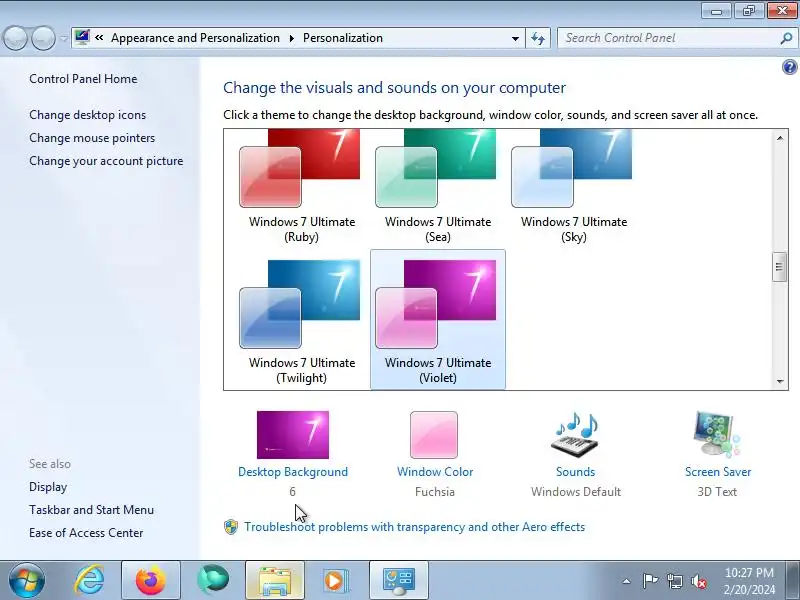Click the Back navigation button

coord(15,38)
